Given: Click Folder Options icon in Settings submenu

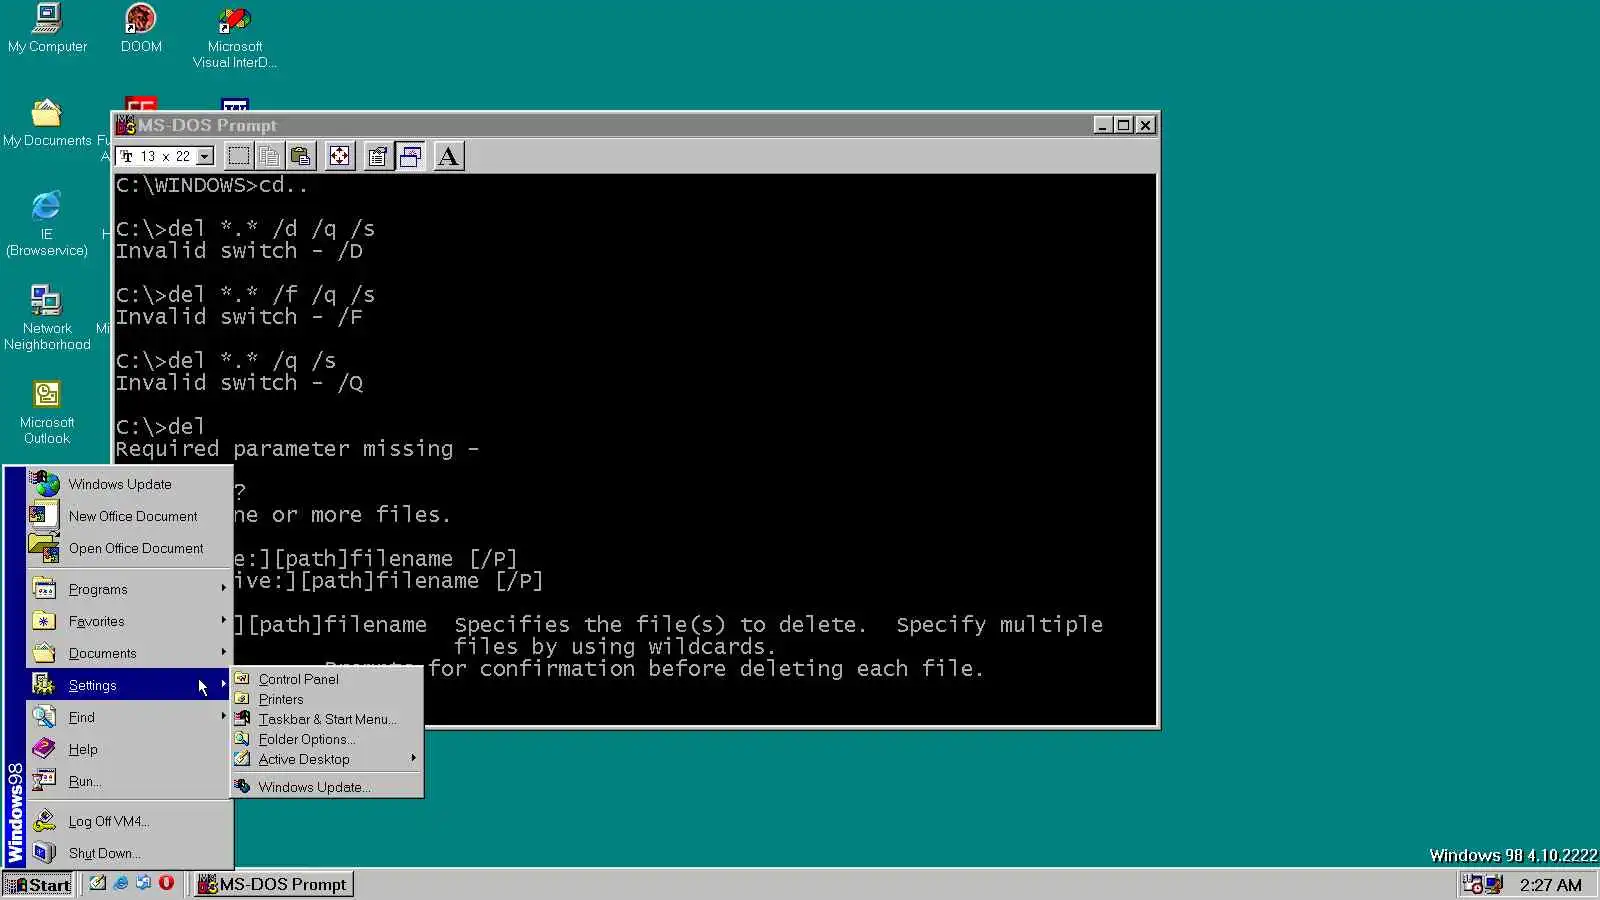Looking at the screenshot, I should pyautogui.click(x=242, y=739).
